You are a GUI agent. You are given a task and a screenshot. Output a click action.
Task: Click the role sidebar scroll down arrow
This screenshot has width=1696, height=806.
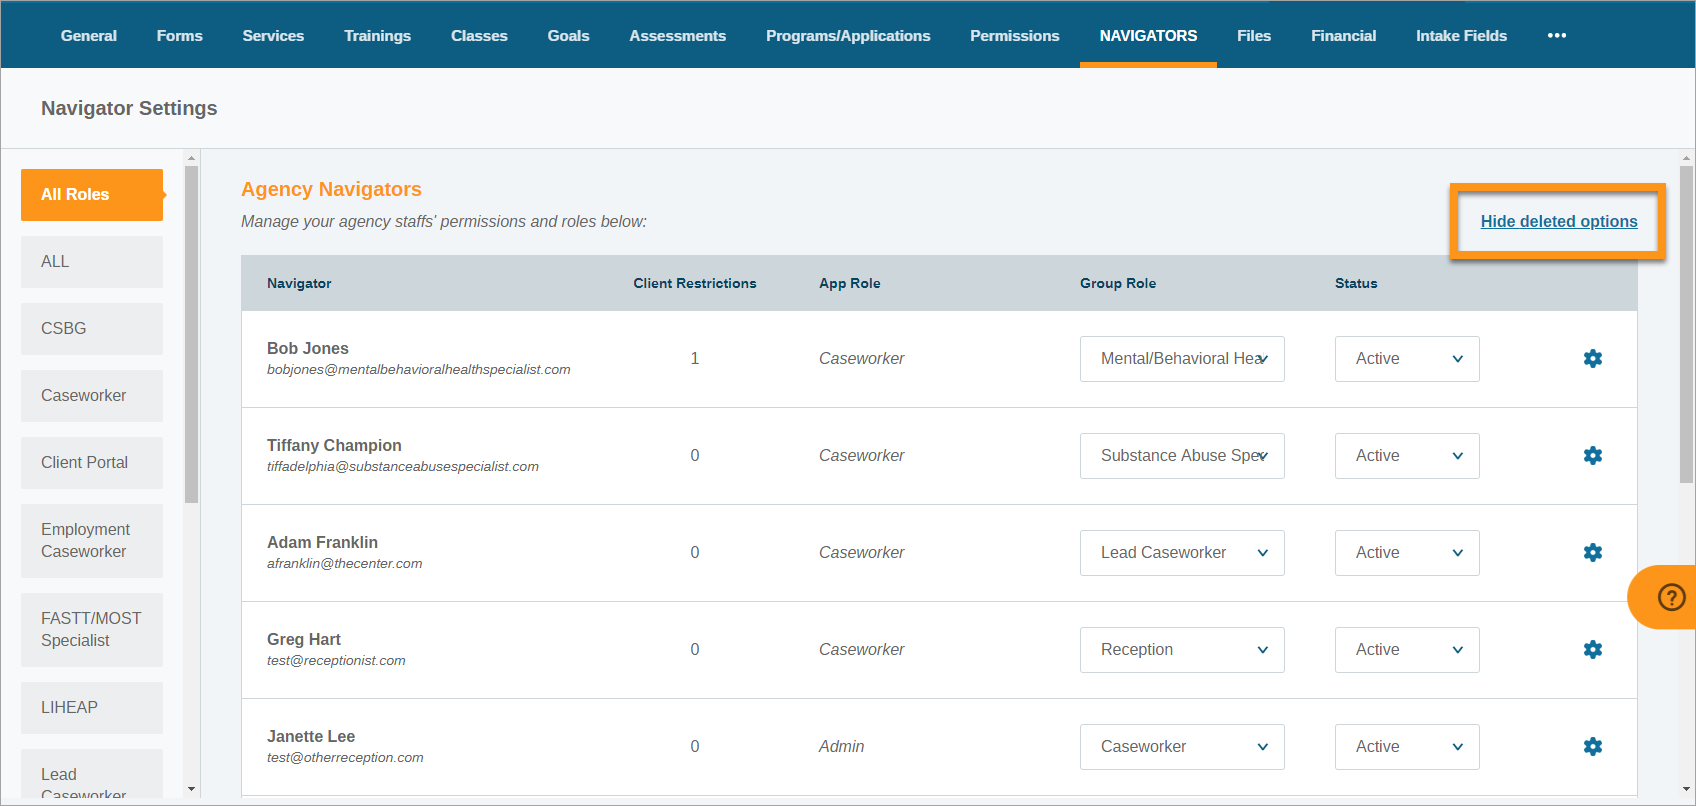tap(192, 789)
